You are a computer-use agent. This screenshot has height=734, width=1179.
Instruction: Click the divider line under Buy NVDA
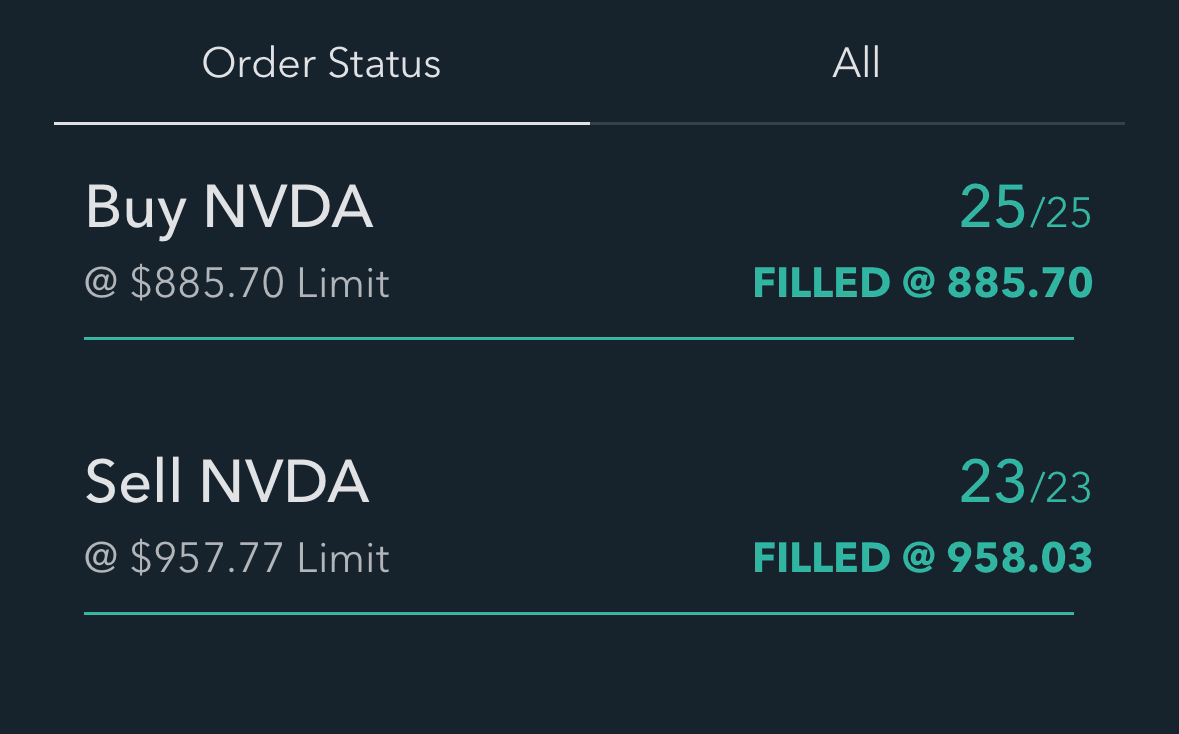click(x=580, y=340)
